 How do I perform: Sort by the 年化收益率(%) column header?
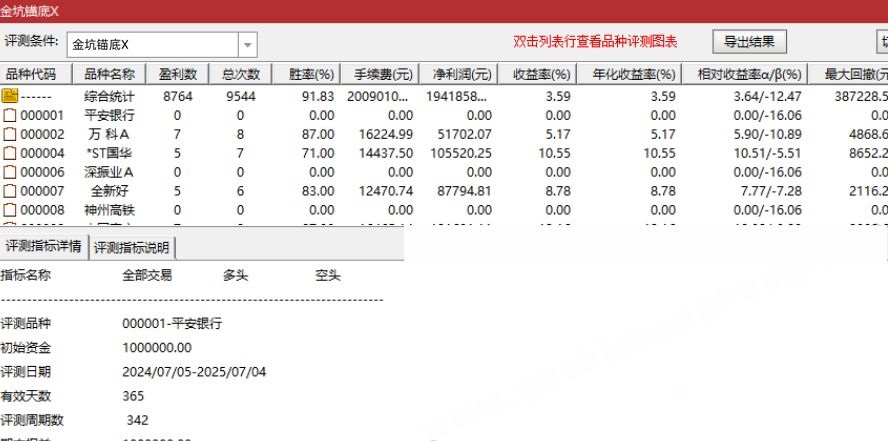tap(629, 74)
